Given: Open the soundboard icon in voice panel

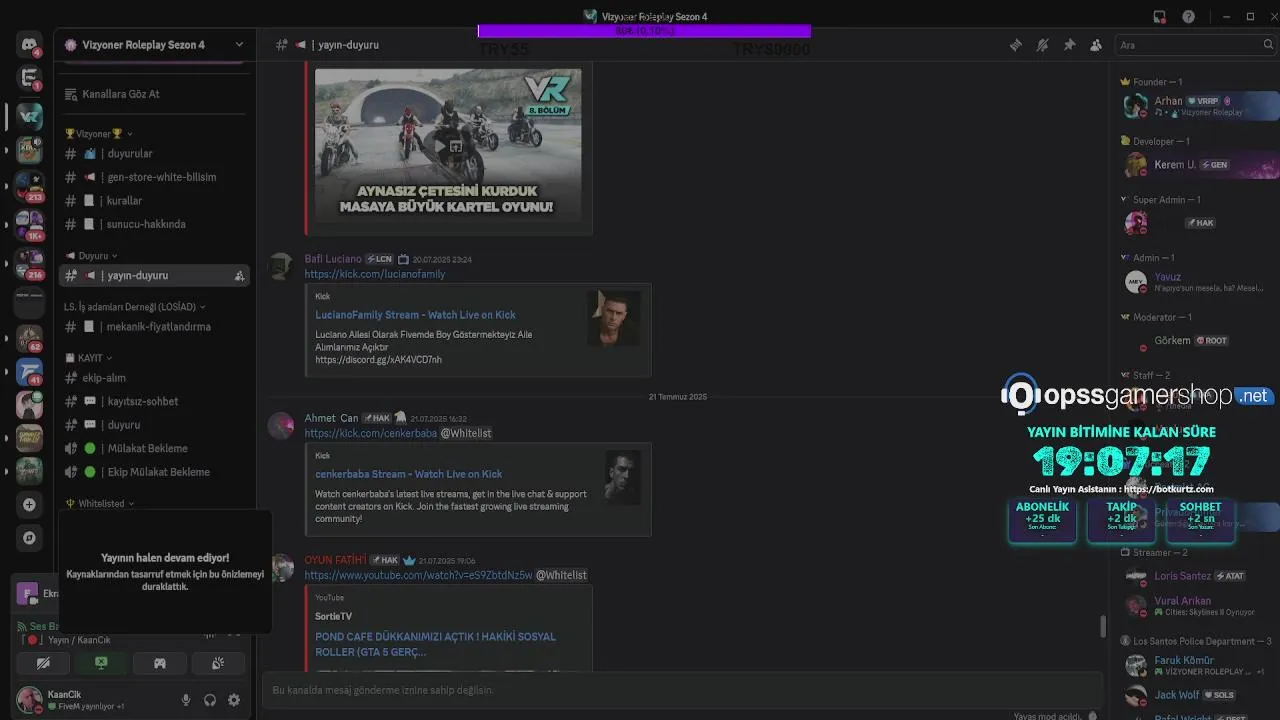Looking at the screenshot, I should click(x=218, y=663).
